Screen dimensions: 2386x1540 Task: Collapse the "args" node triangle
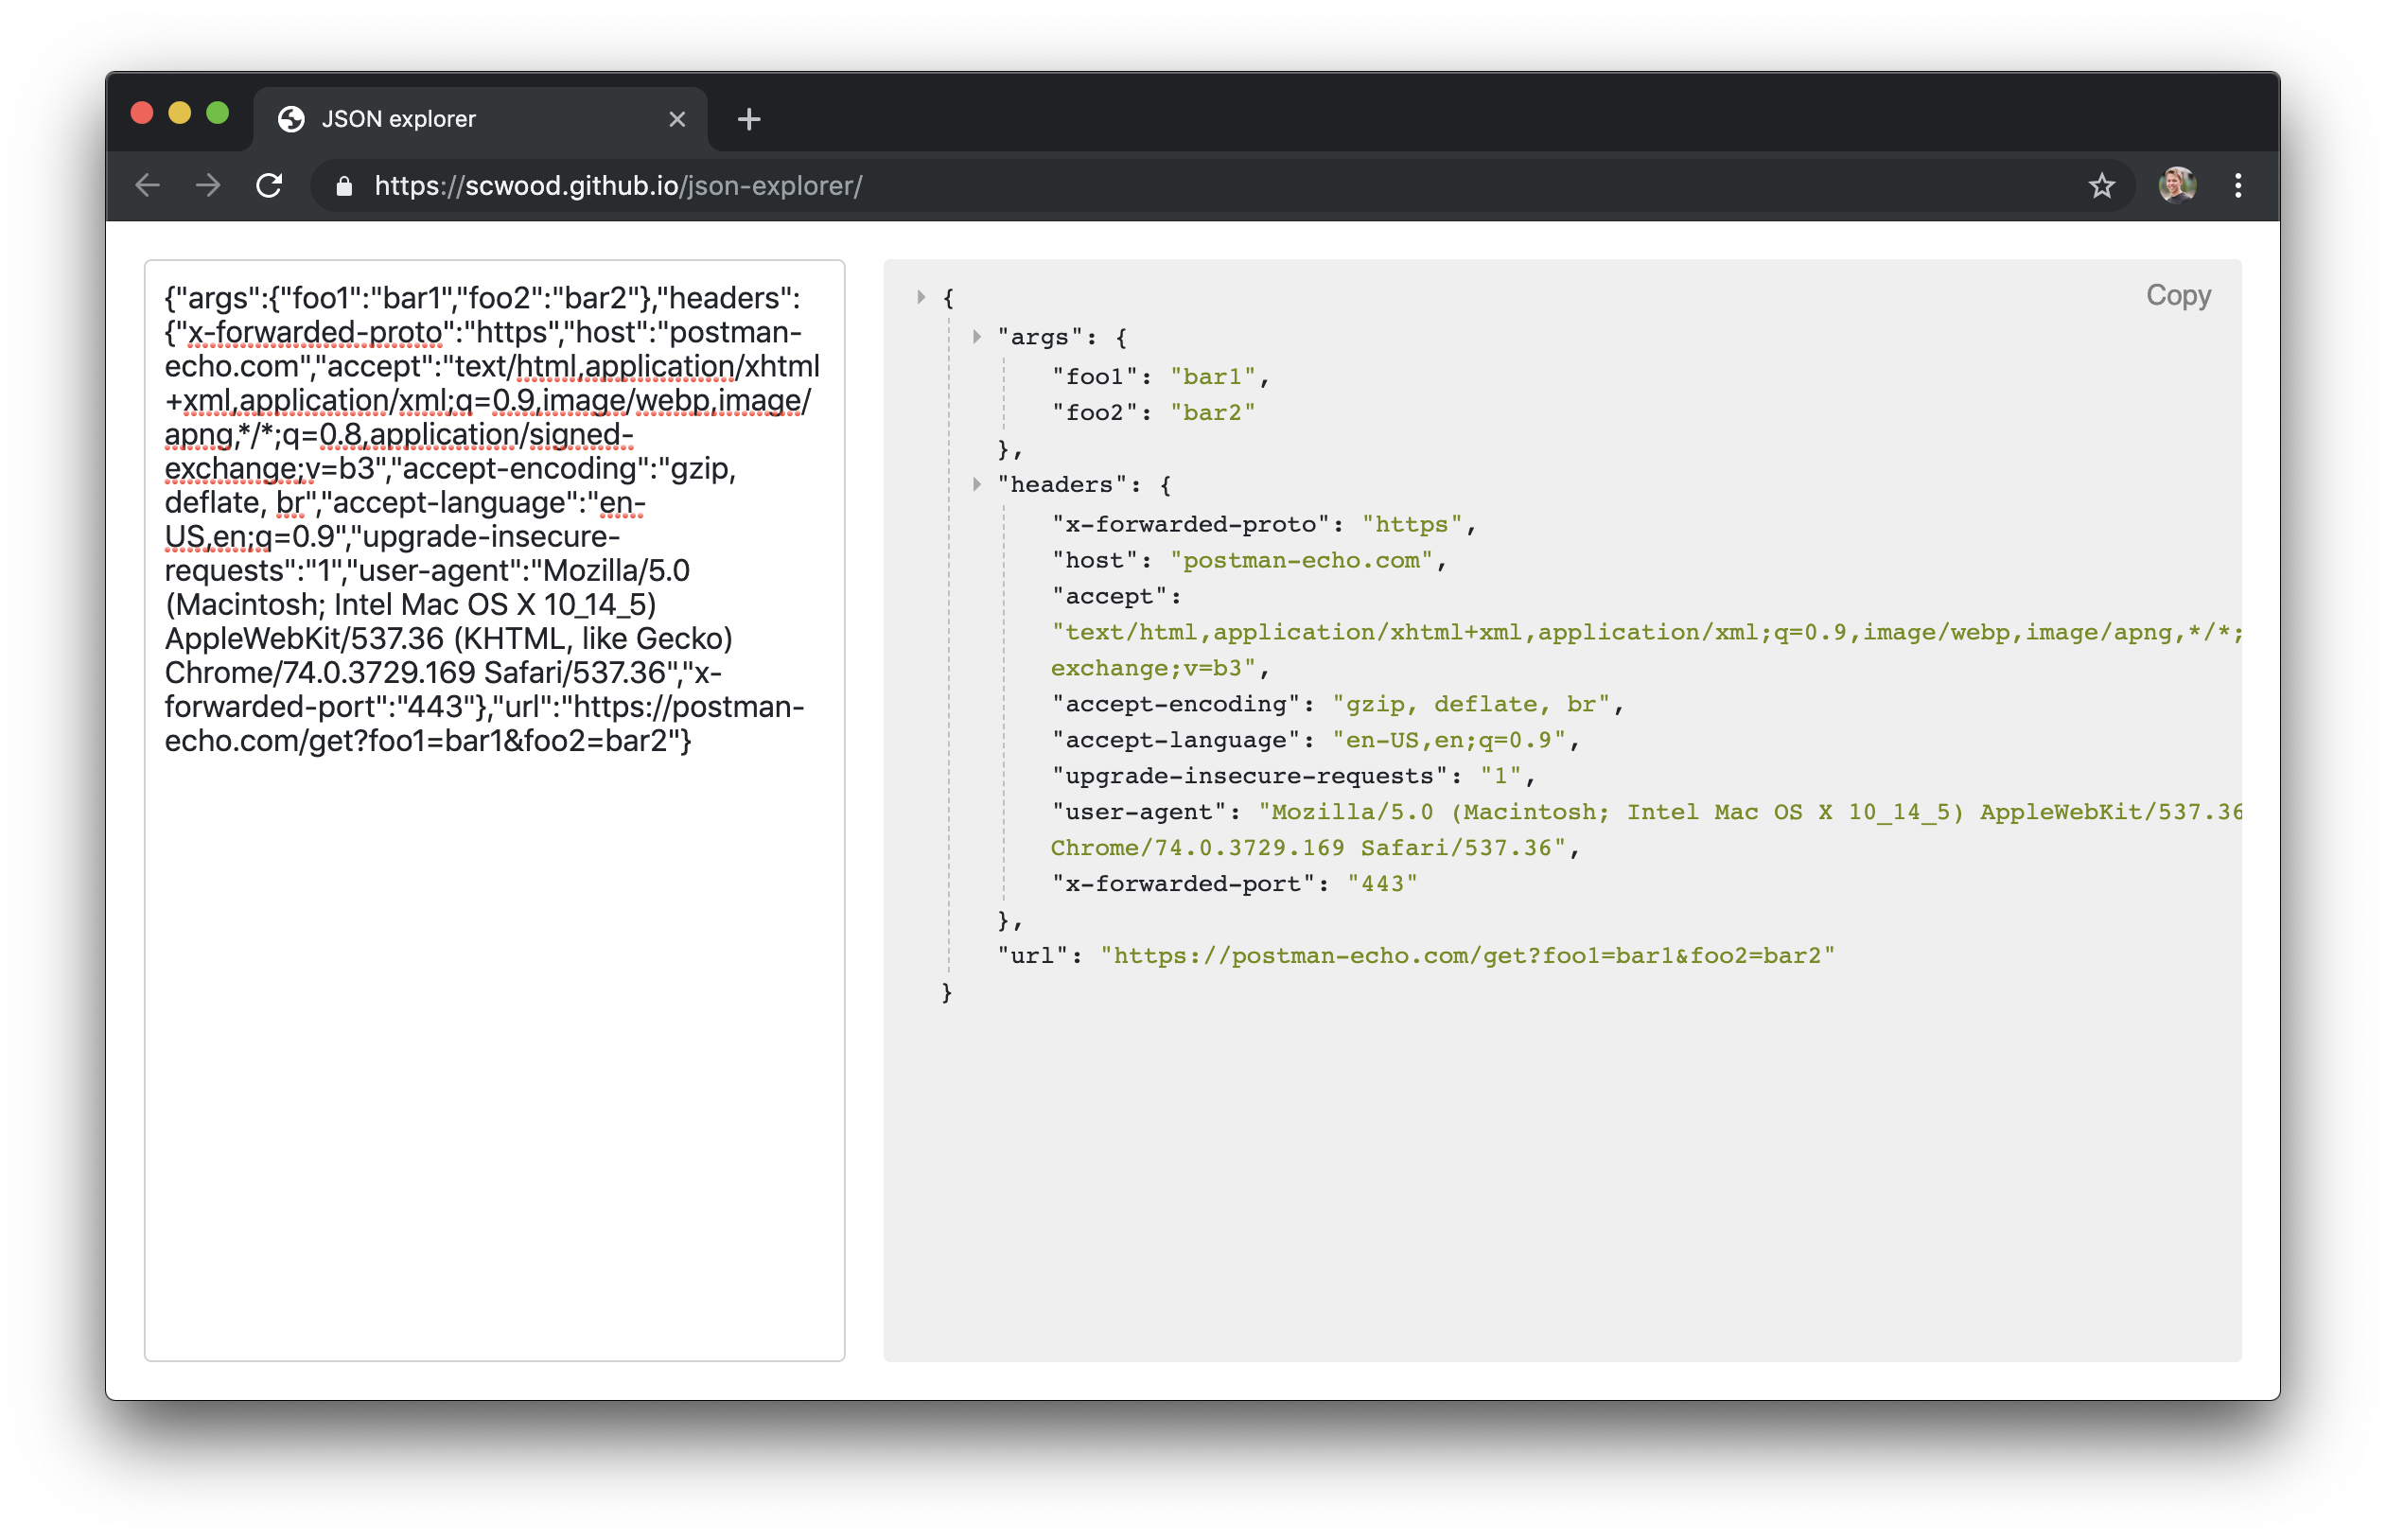tap(976, 337)
